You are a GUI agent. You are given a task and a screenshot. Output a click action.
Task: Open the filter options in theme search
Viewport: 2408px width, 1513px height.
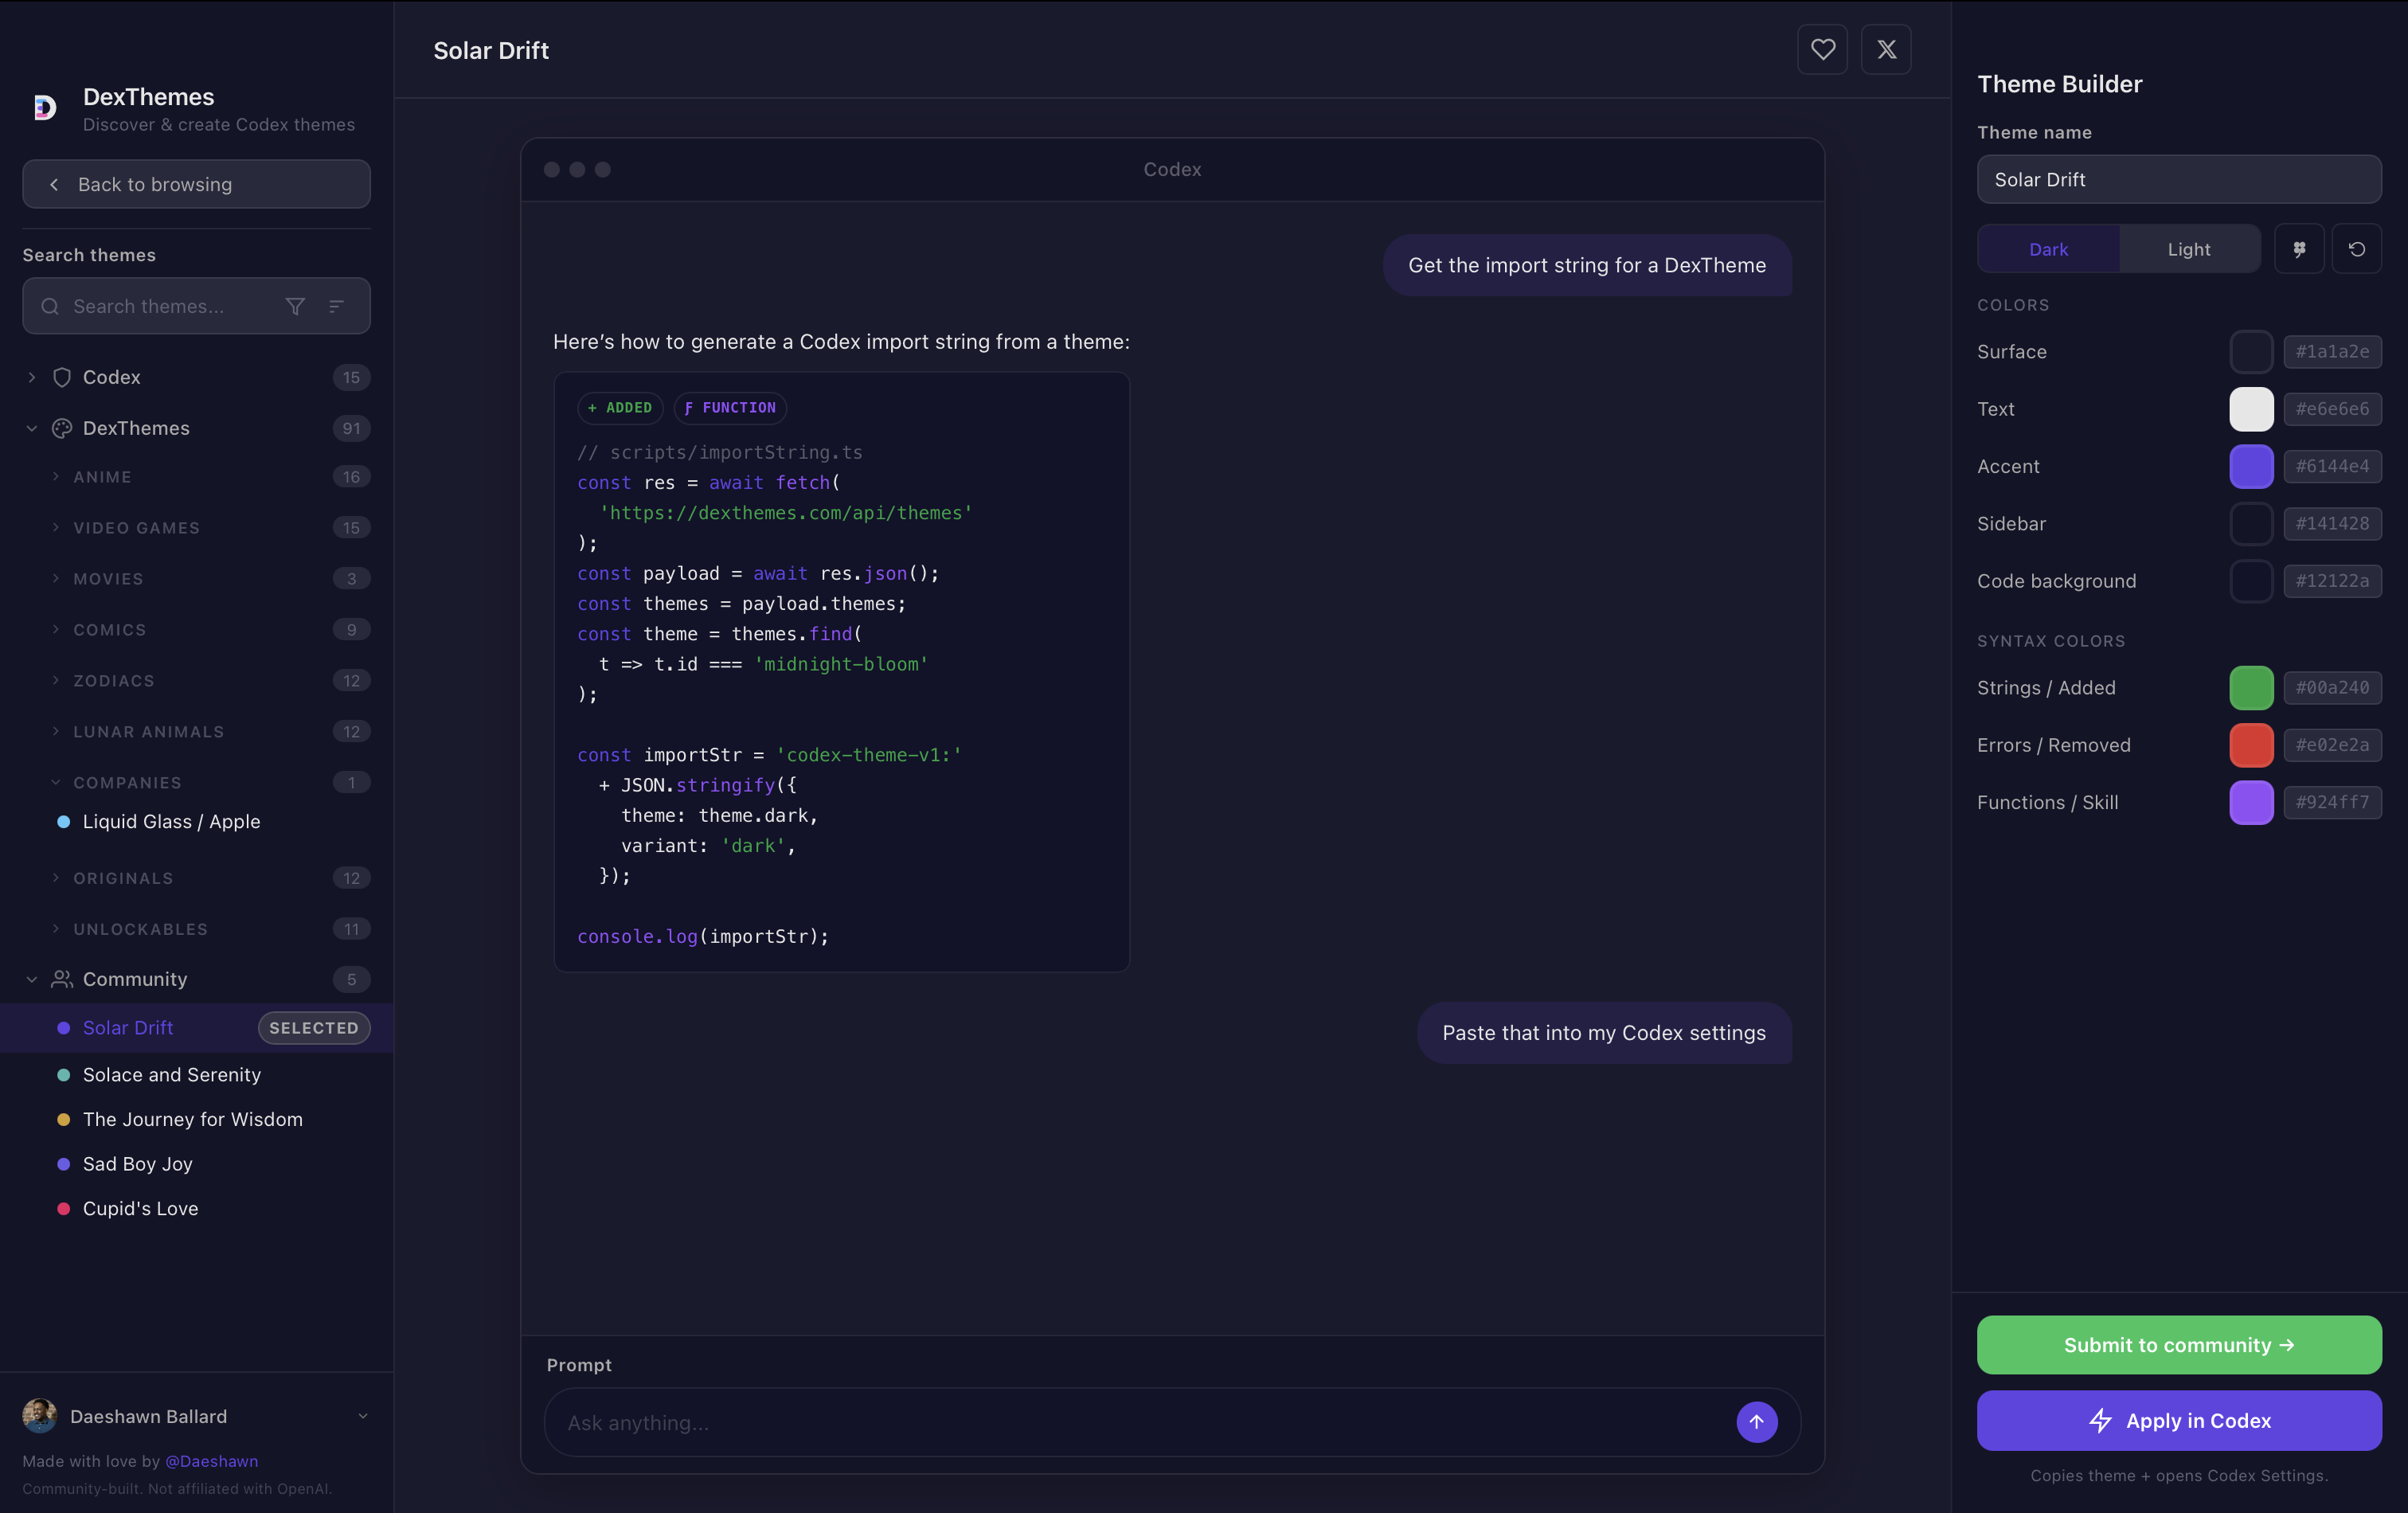tap(295, 306)
